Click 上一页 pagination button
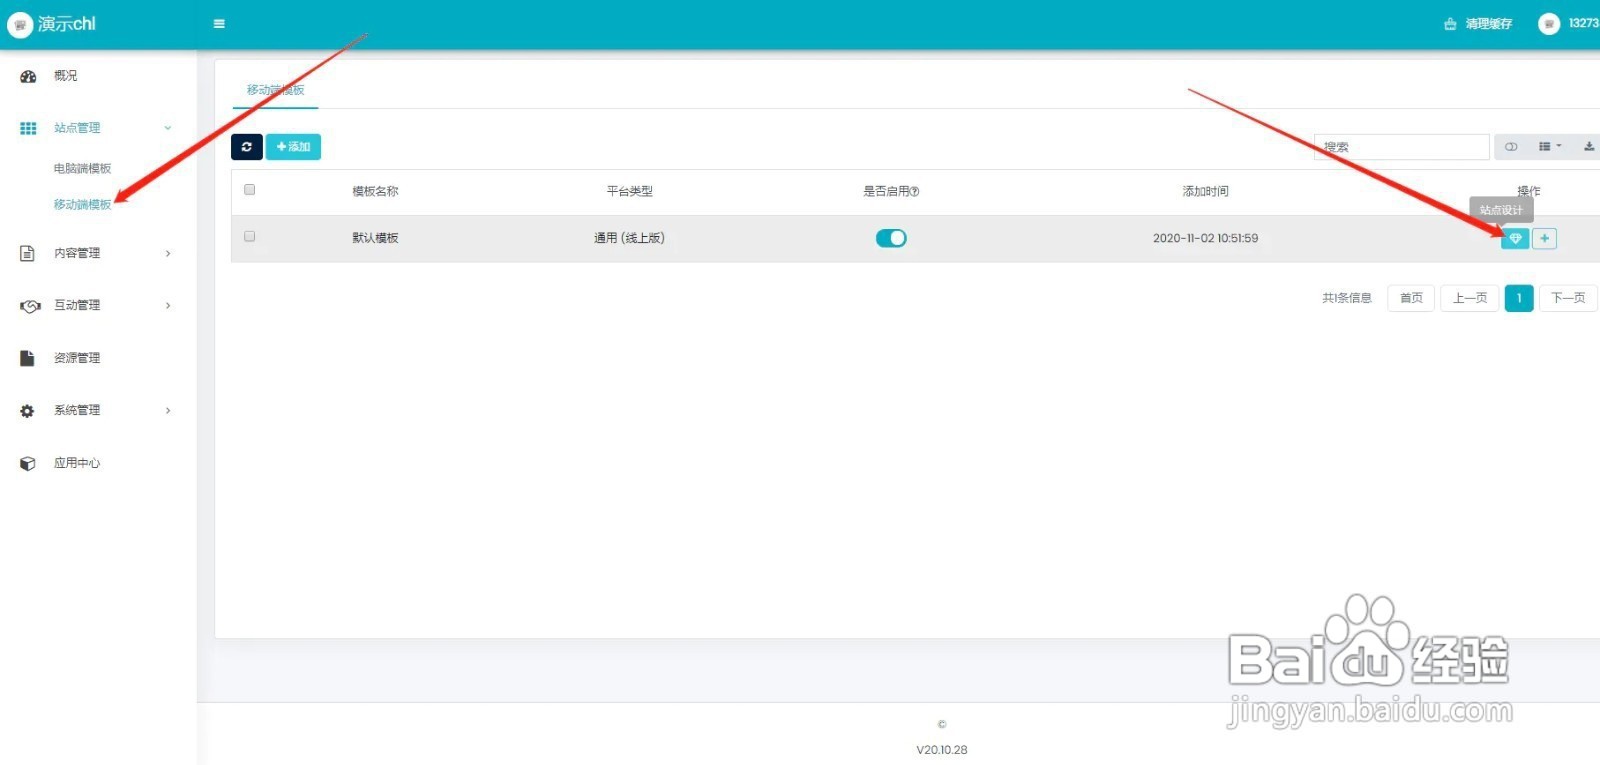 [x=1469, y=298]
